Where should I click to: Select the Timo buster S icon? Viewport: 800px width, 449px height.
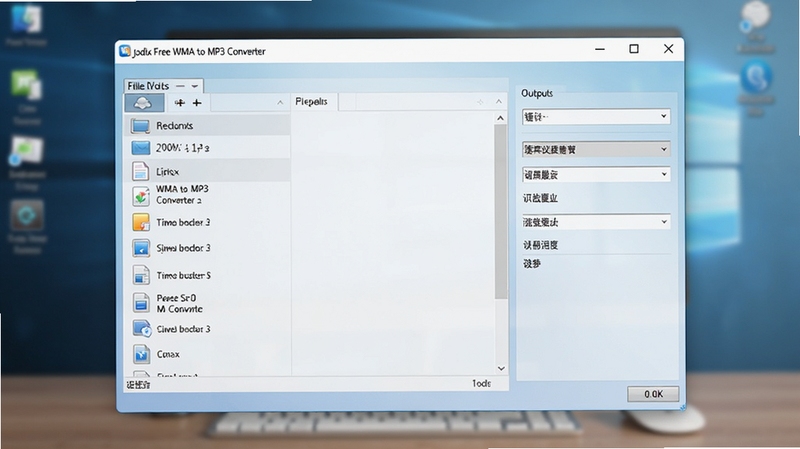(x=141, y=275)
